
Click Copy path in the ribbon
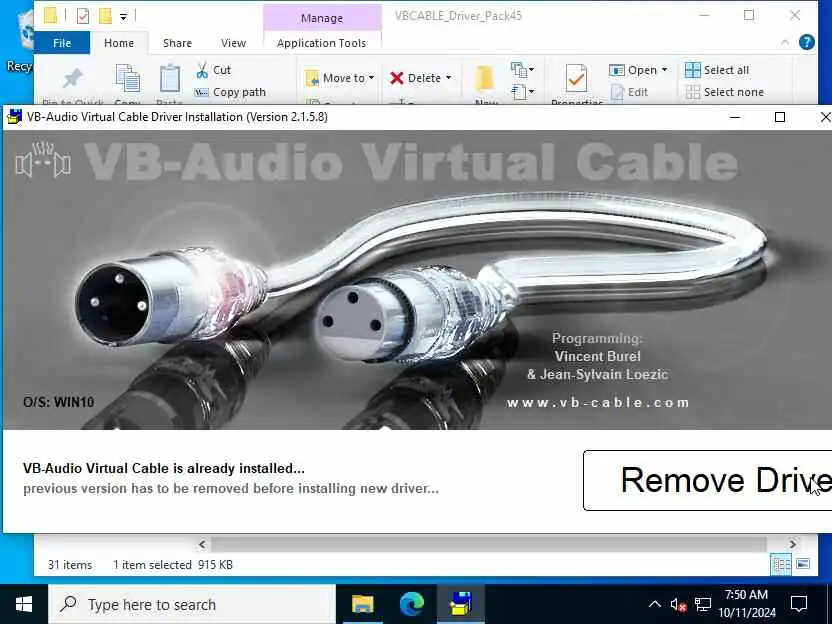click(230, 92)
